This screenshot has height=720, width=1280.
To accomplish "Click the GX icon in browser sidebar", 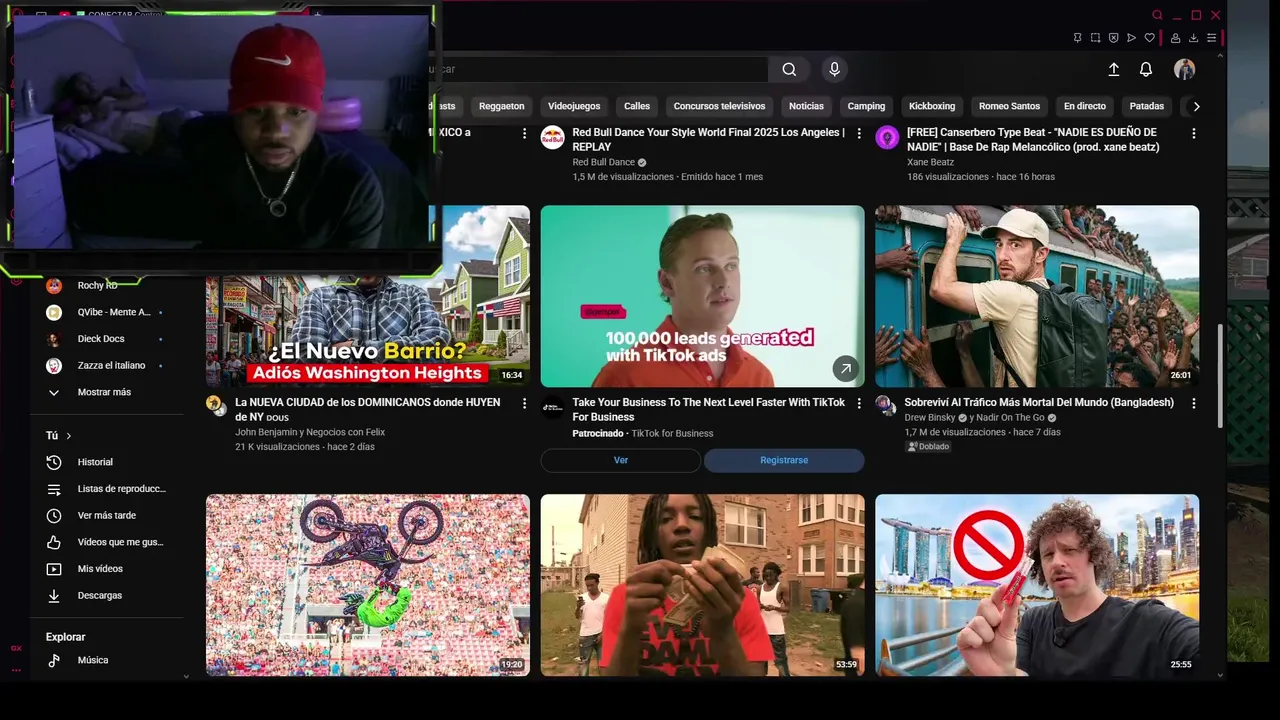I will click(x=16, y=648).
